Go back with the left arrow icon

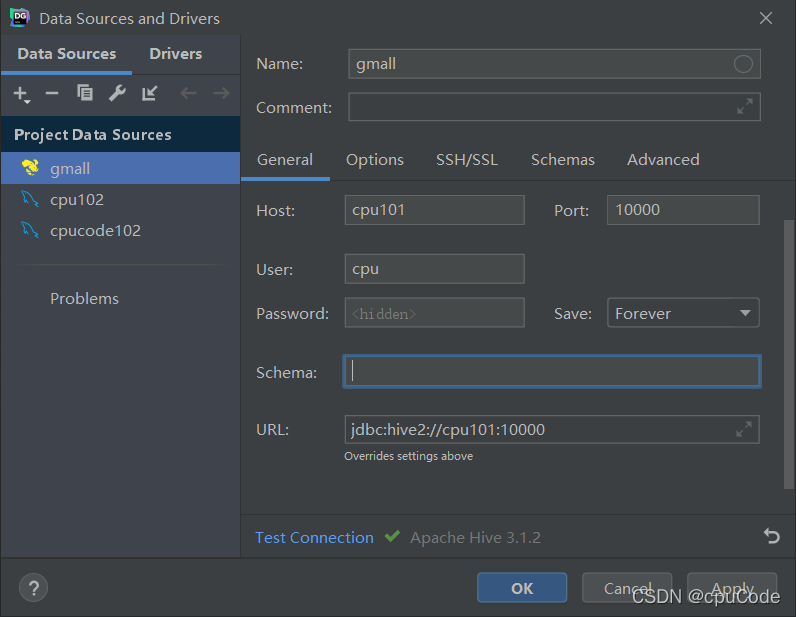tap(188, 93)
